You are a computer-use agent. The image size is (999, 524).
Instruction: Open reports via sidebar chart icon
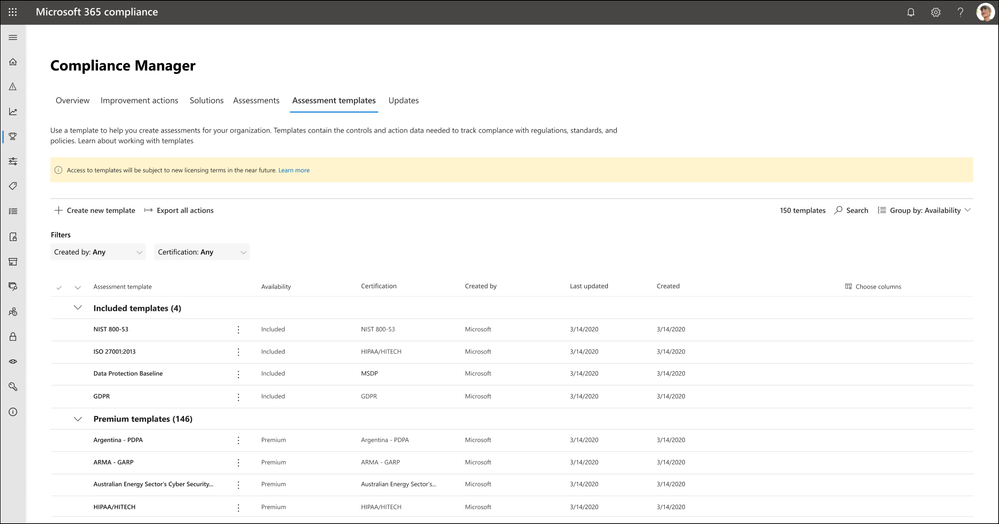pyautogui.click(x=13, y=112)
